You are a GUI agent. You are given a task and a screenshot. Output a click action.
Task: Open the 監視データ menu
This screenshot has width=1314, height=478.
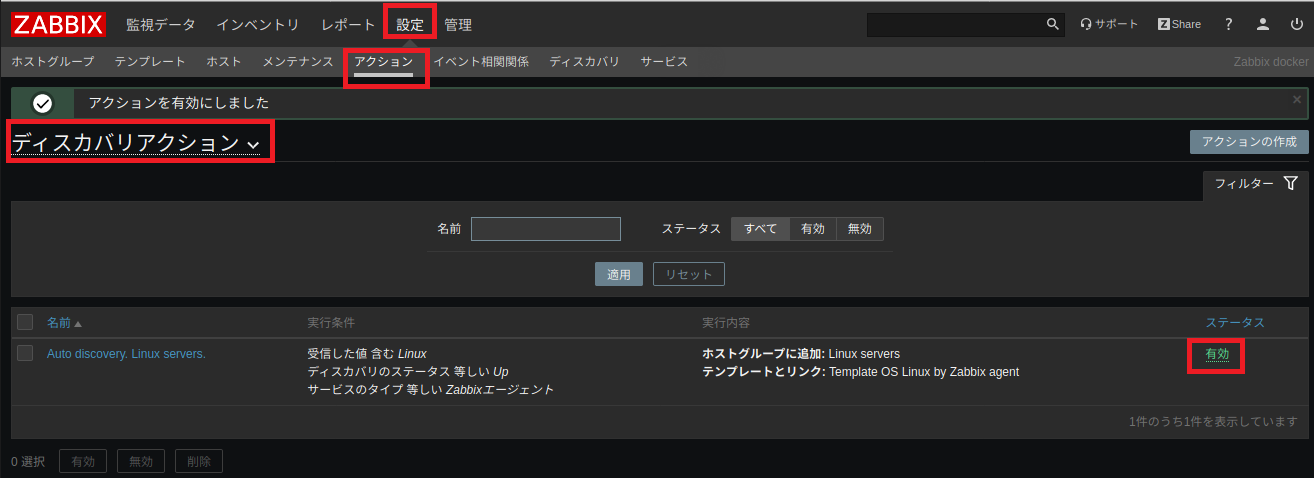[x=161, y=24]
